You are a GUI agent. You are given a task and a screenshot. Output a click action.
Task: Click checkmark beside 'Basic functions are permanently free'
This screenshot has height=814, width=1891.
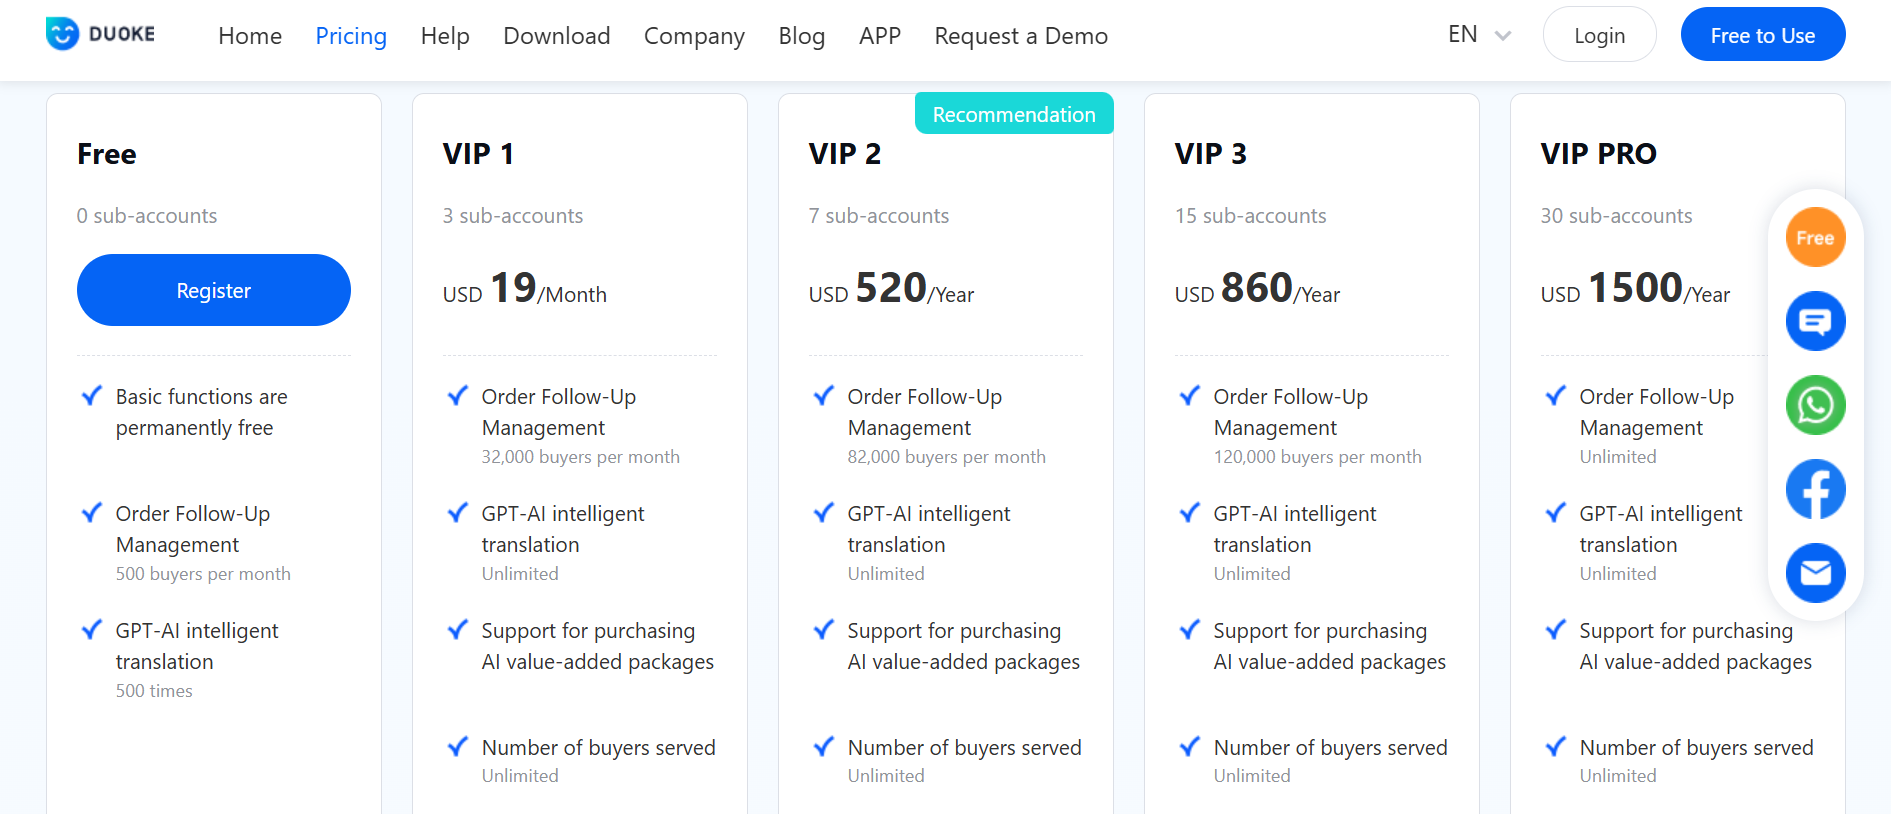click(x=91, y=396)
